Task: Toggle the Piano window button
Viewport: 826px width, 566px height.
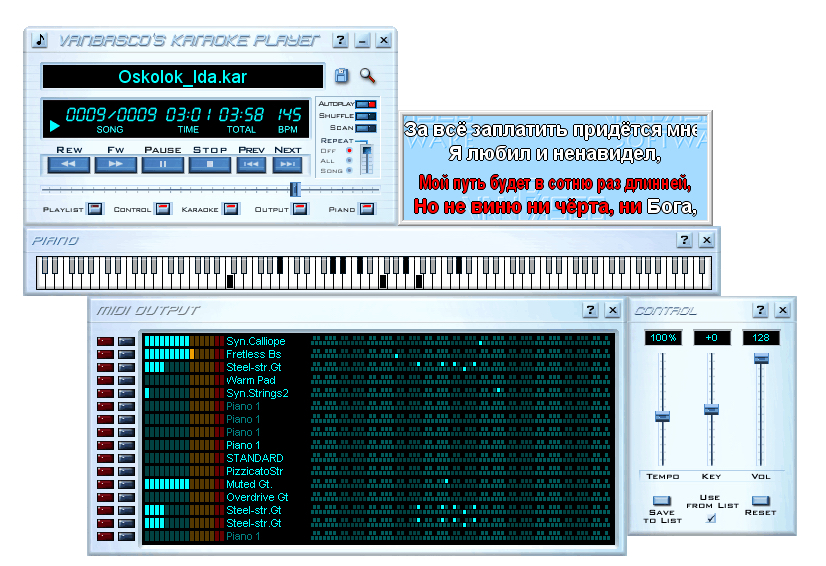Action: point(366,209)
